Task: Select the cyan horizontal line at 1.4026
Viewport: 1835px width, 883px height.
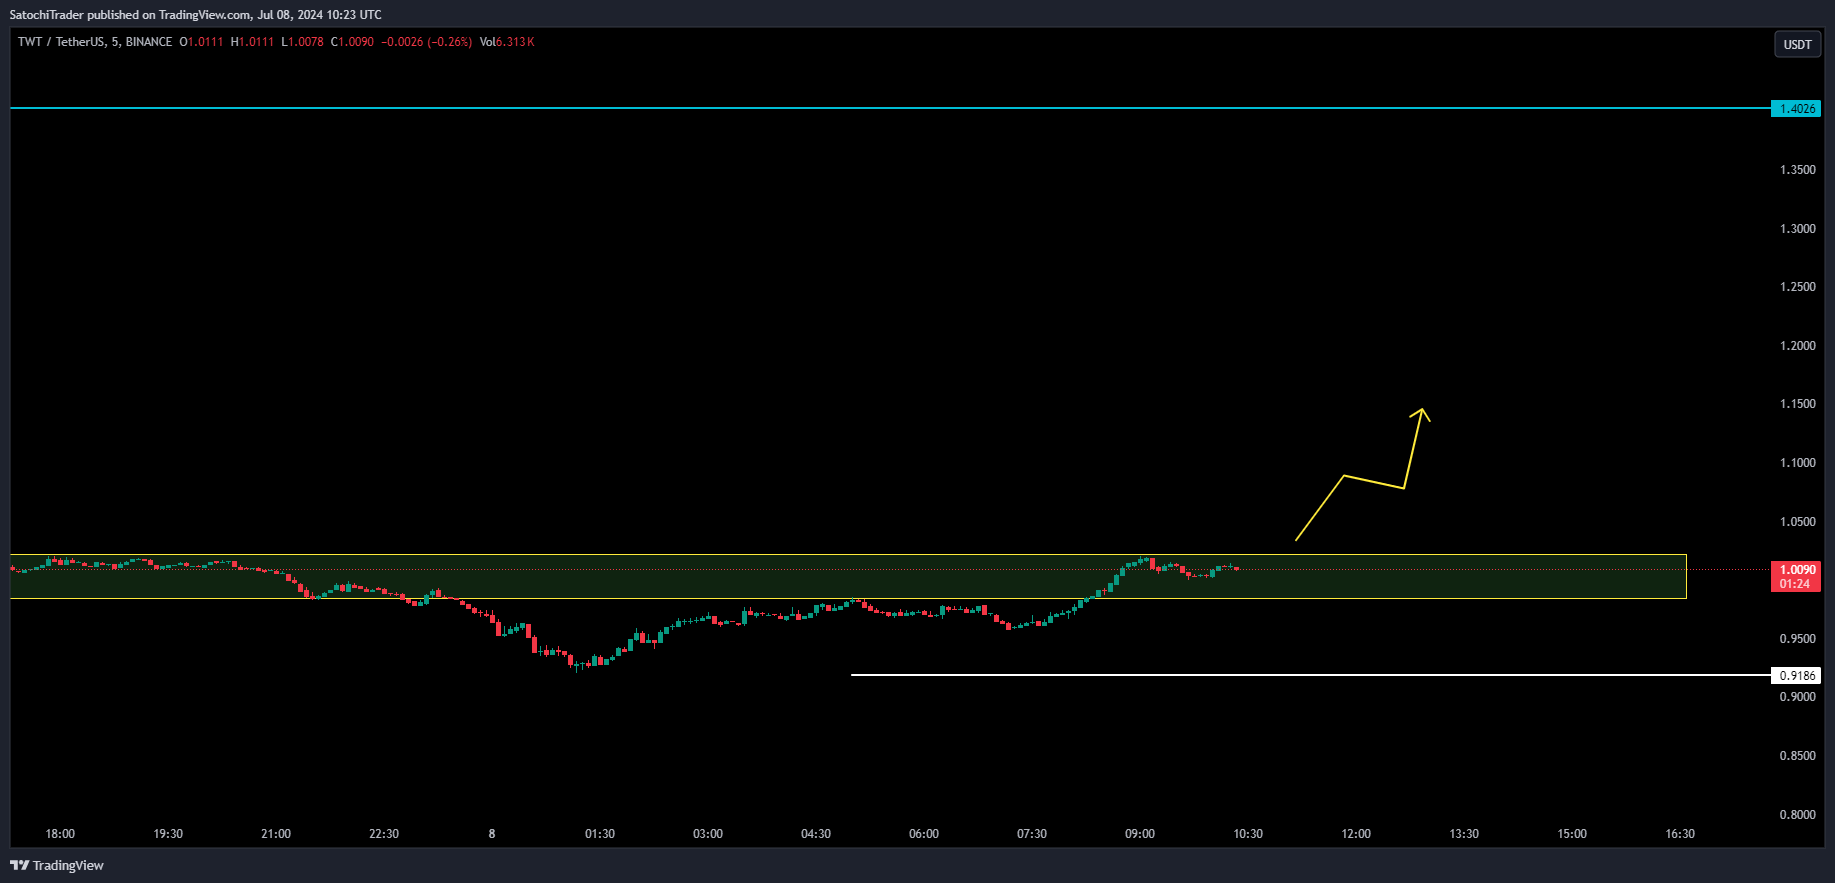Action: (x=890, y=108)
